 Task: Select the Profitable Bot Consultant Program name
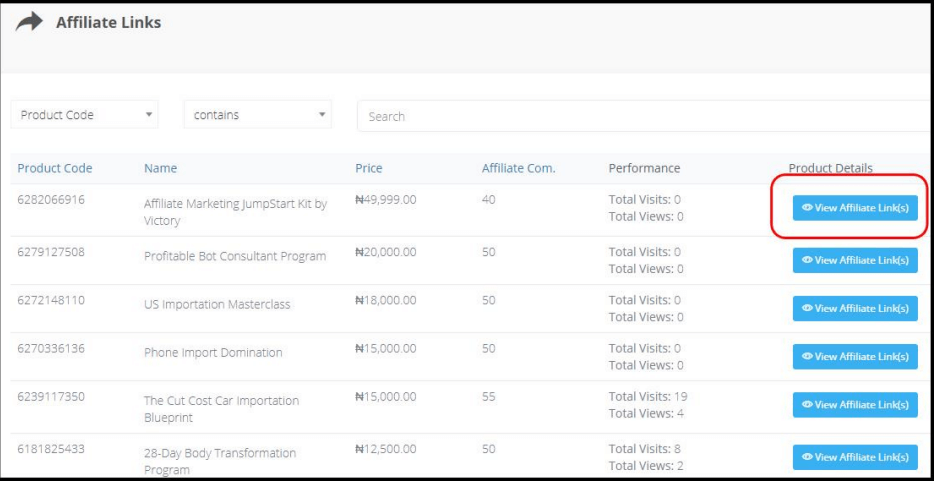[x=235, y=256]
